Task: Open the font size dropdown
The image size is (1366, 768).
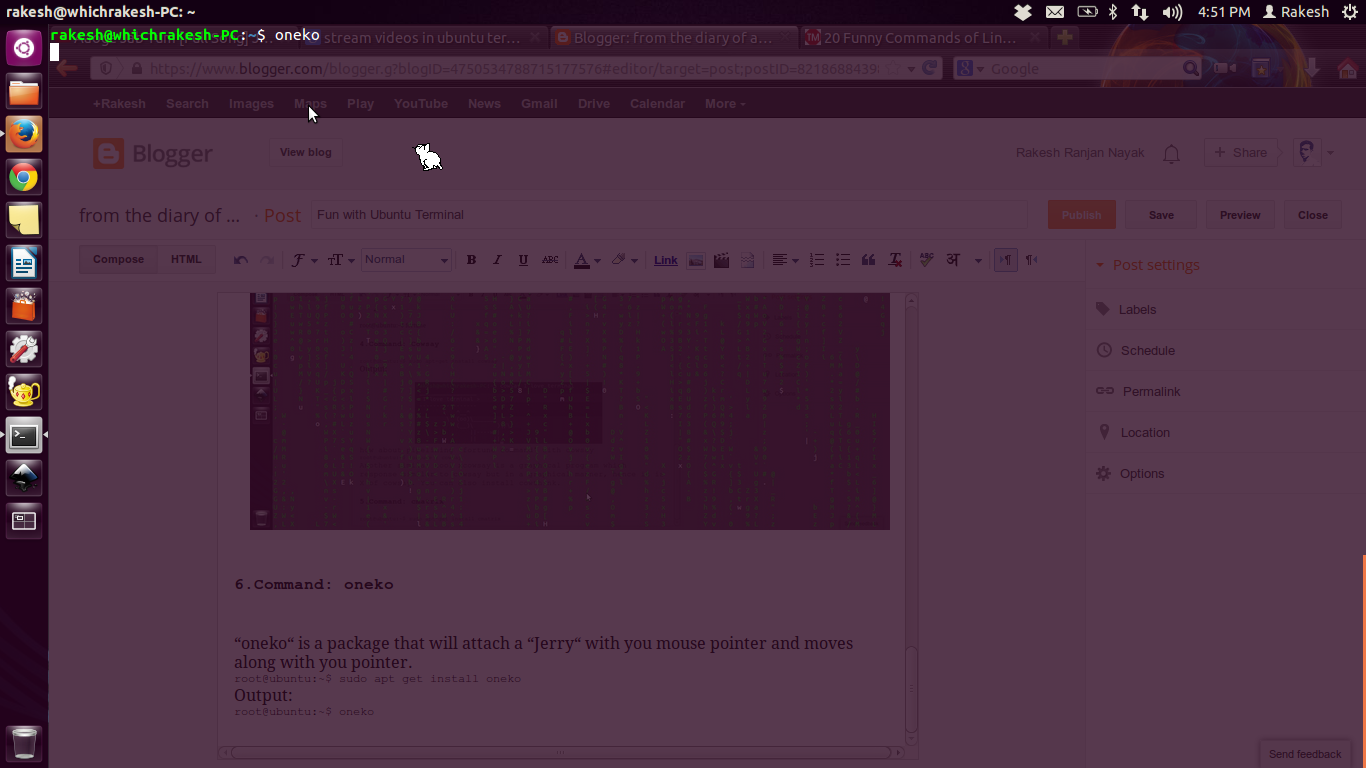Action: 341,260
